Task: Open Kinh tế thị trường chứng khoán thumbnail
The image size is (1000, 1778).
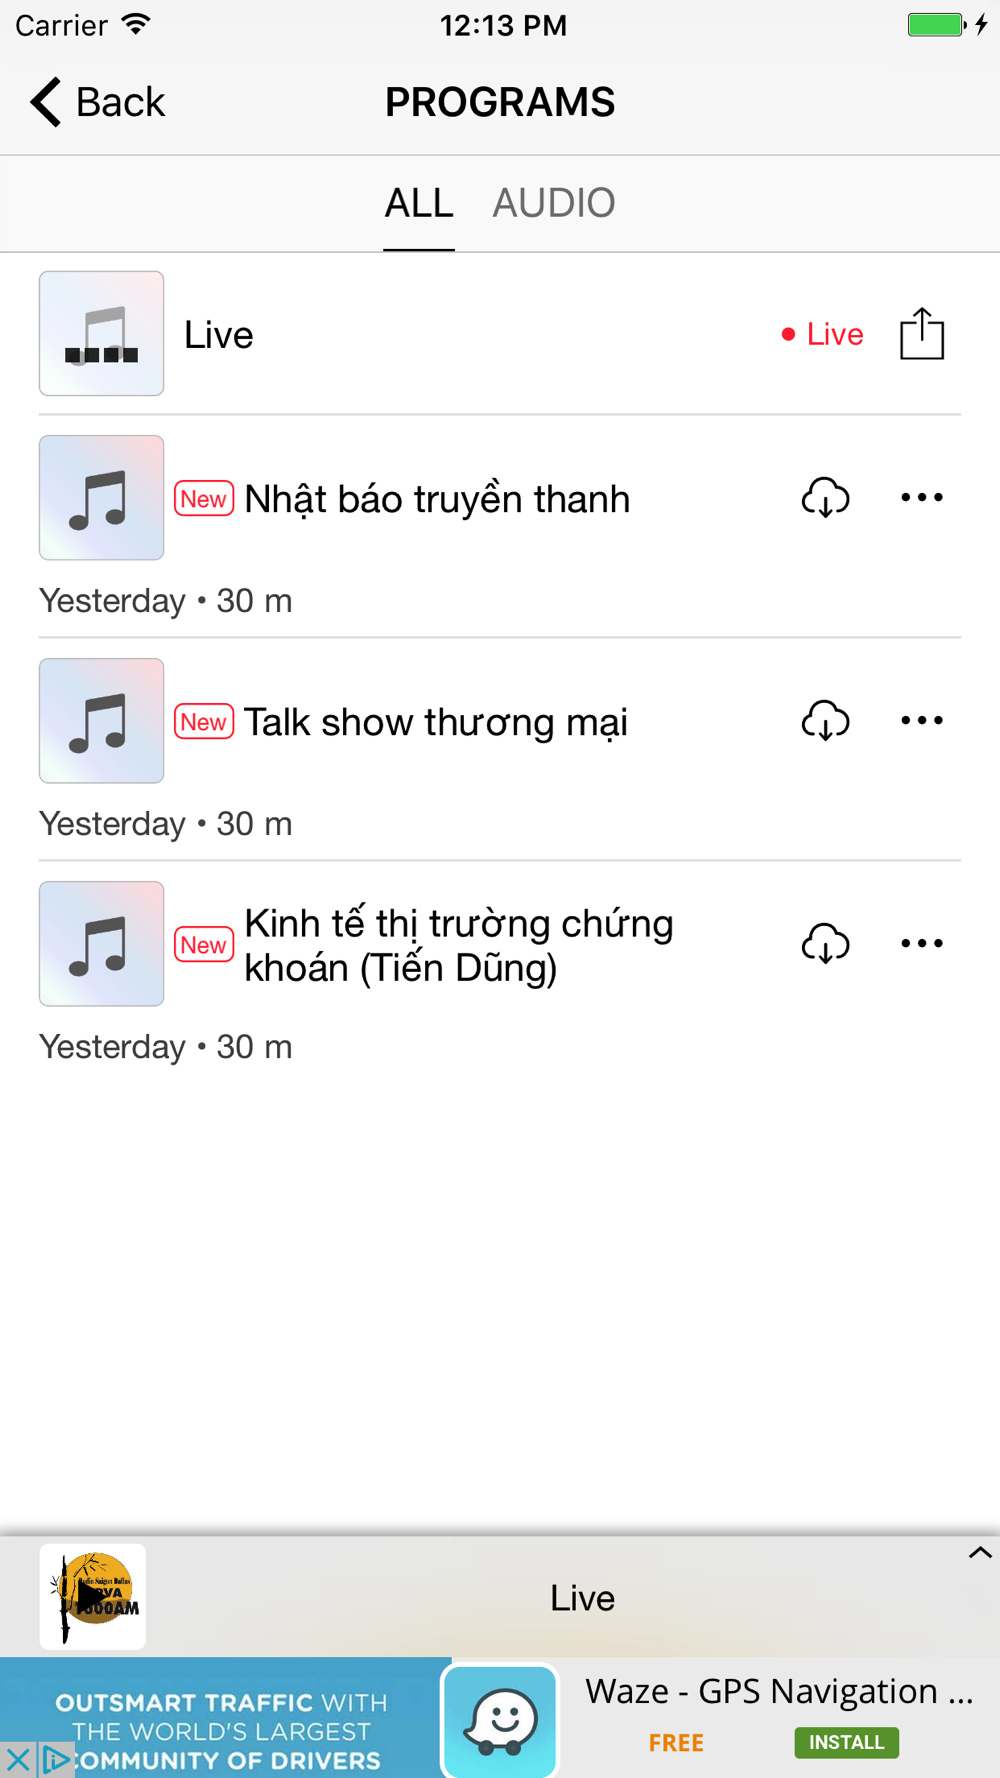Action: click(x=101, y=944)
